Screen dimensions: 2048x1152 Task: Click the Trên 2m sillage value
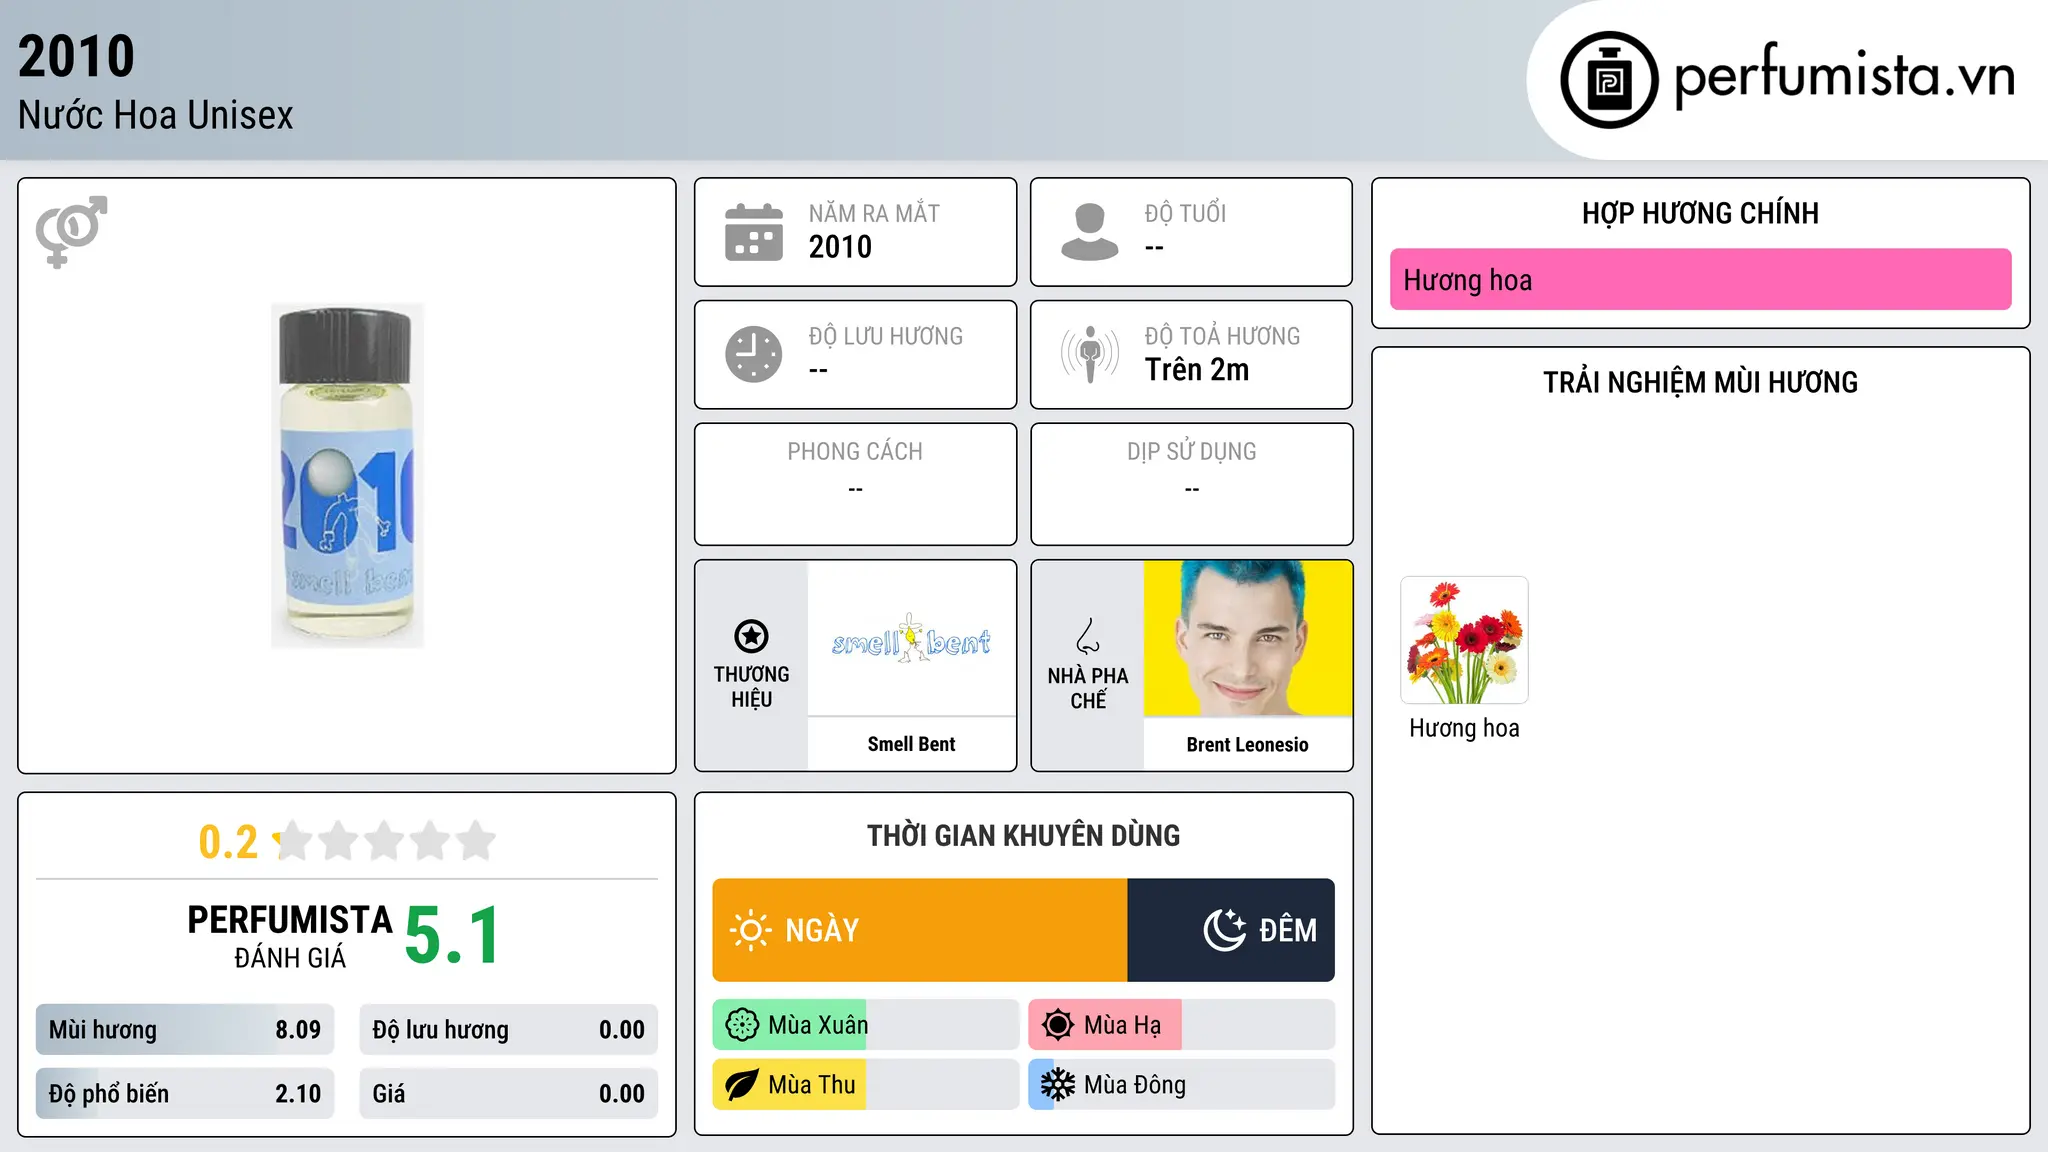click(1197, 370)
